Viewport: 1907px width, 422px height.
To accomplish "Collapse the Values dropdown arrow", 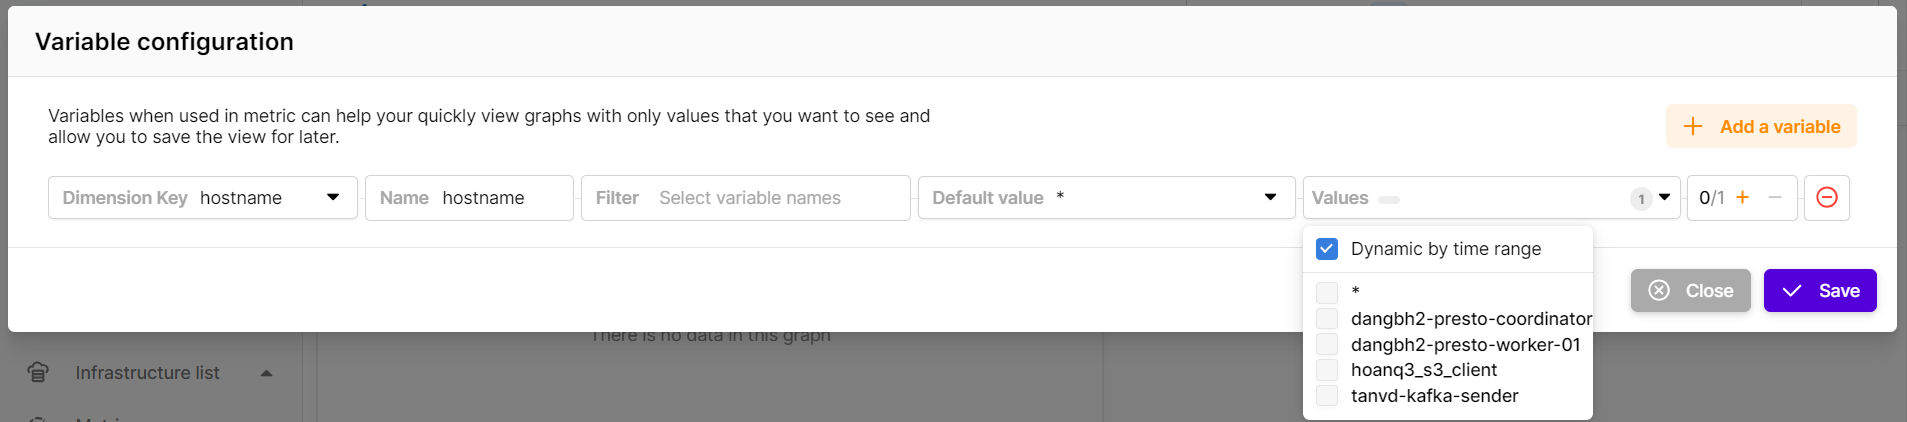I will (1664, 198).
